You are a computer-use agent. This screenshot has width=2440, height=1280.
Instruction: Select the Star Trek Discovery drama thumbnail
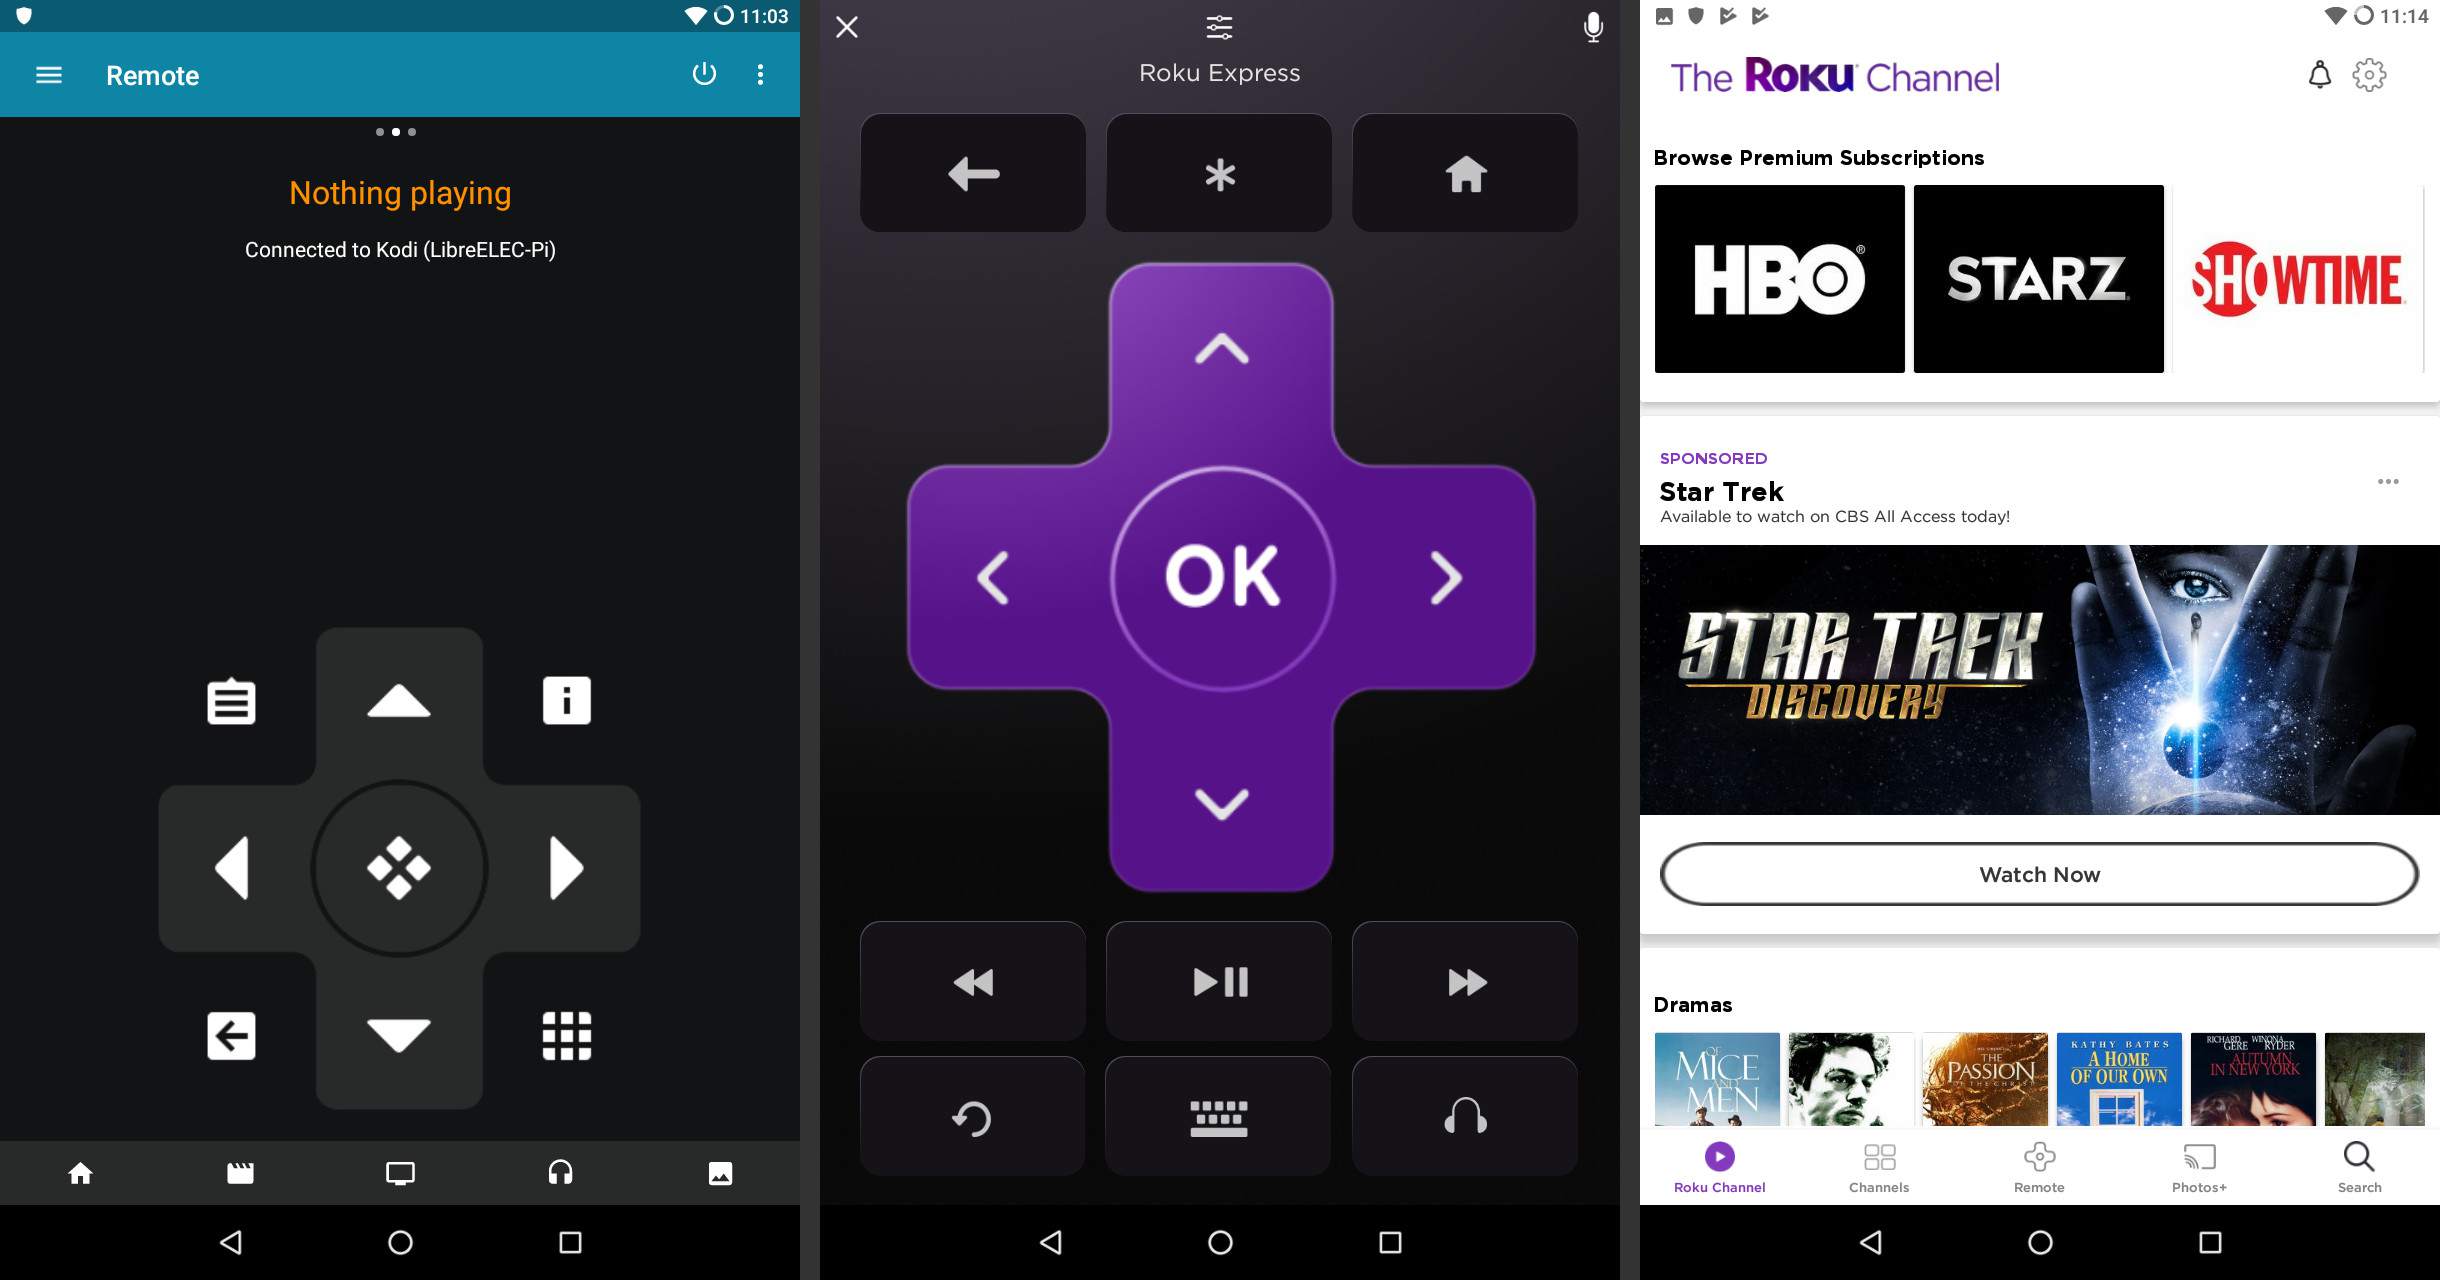pyautogui.click(x=2040, y=680)
